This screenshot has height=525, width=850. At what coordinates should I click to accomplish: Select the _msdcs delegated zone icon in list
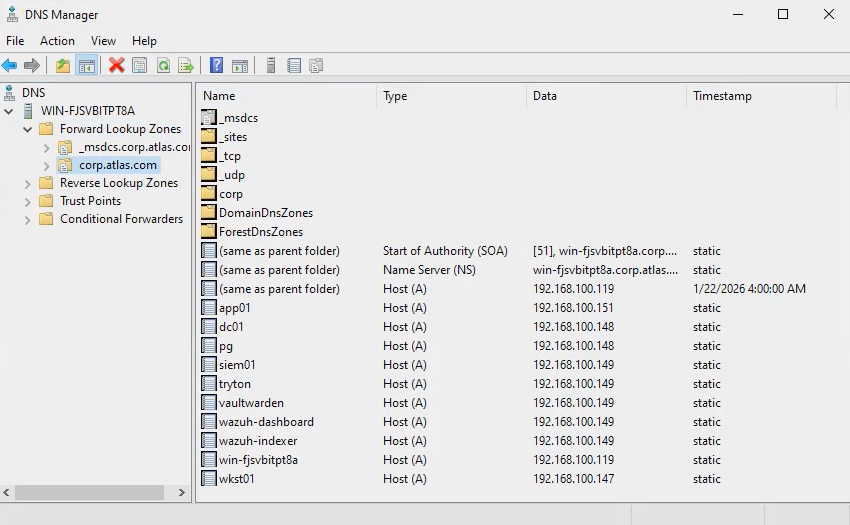click(x=209, y=118)
